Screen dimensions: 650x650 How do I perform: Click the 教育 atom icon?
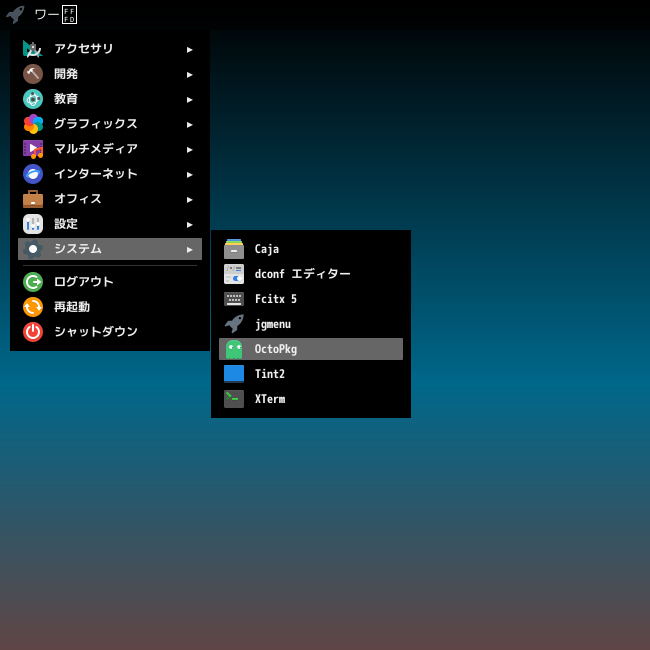[33, 99]
